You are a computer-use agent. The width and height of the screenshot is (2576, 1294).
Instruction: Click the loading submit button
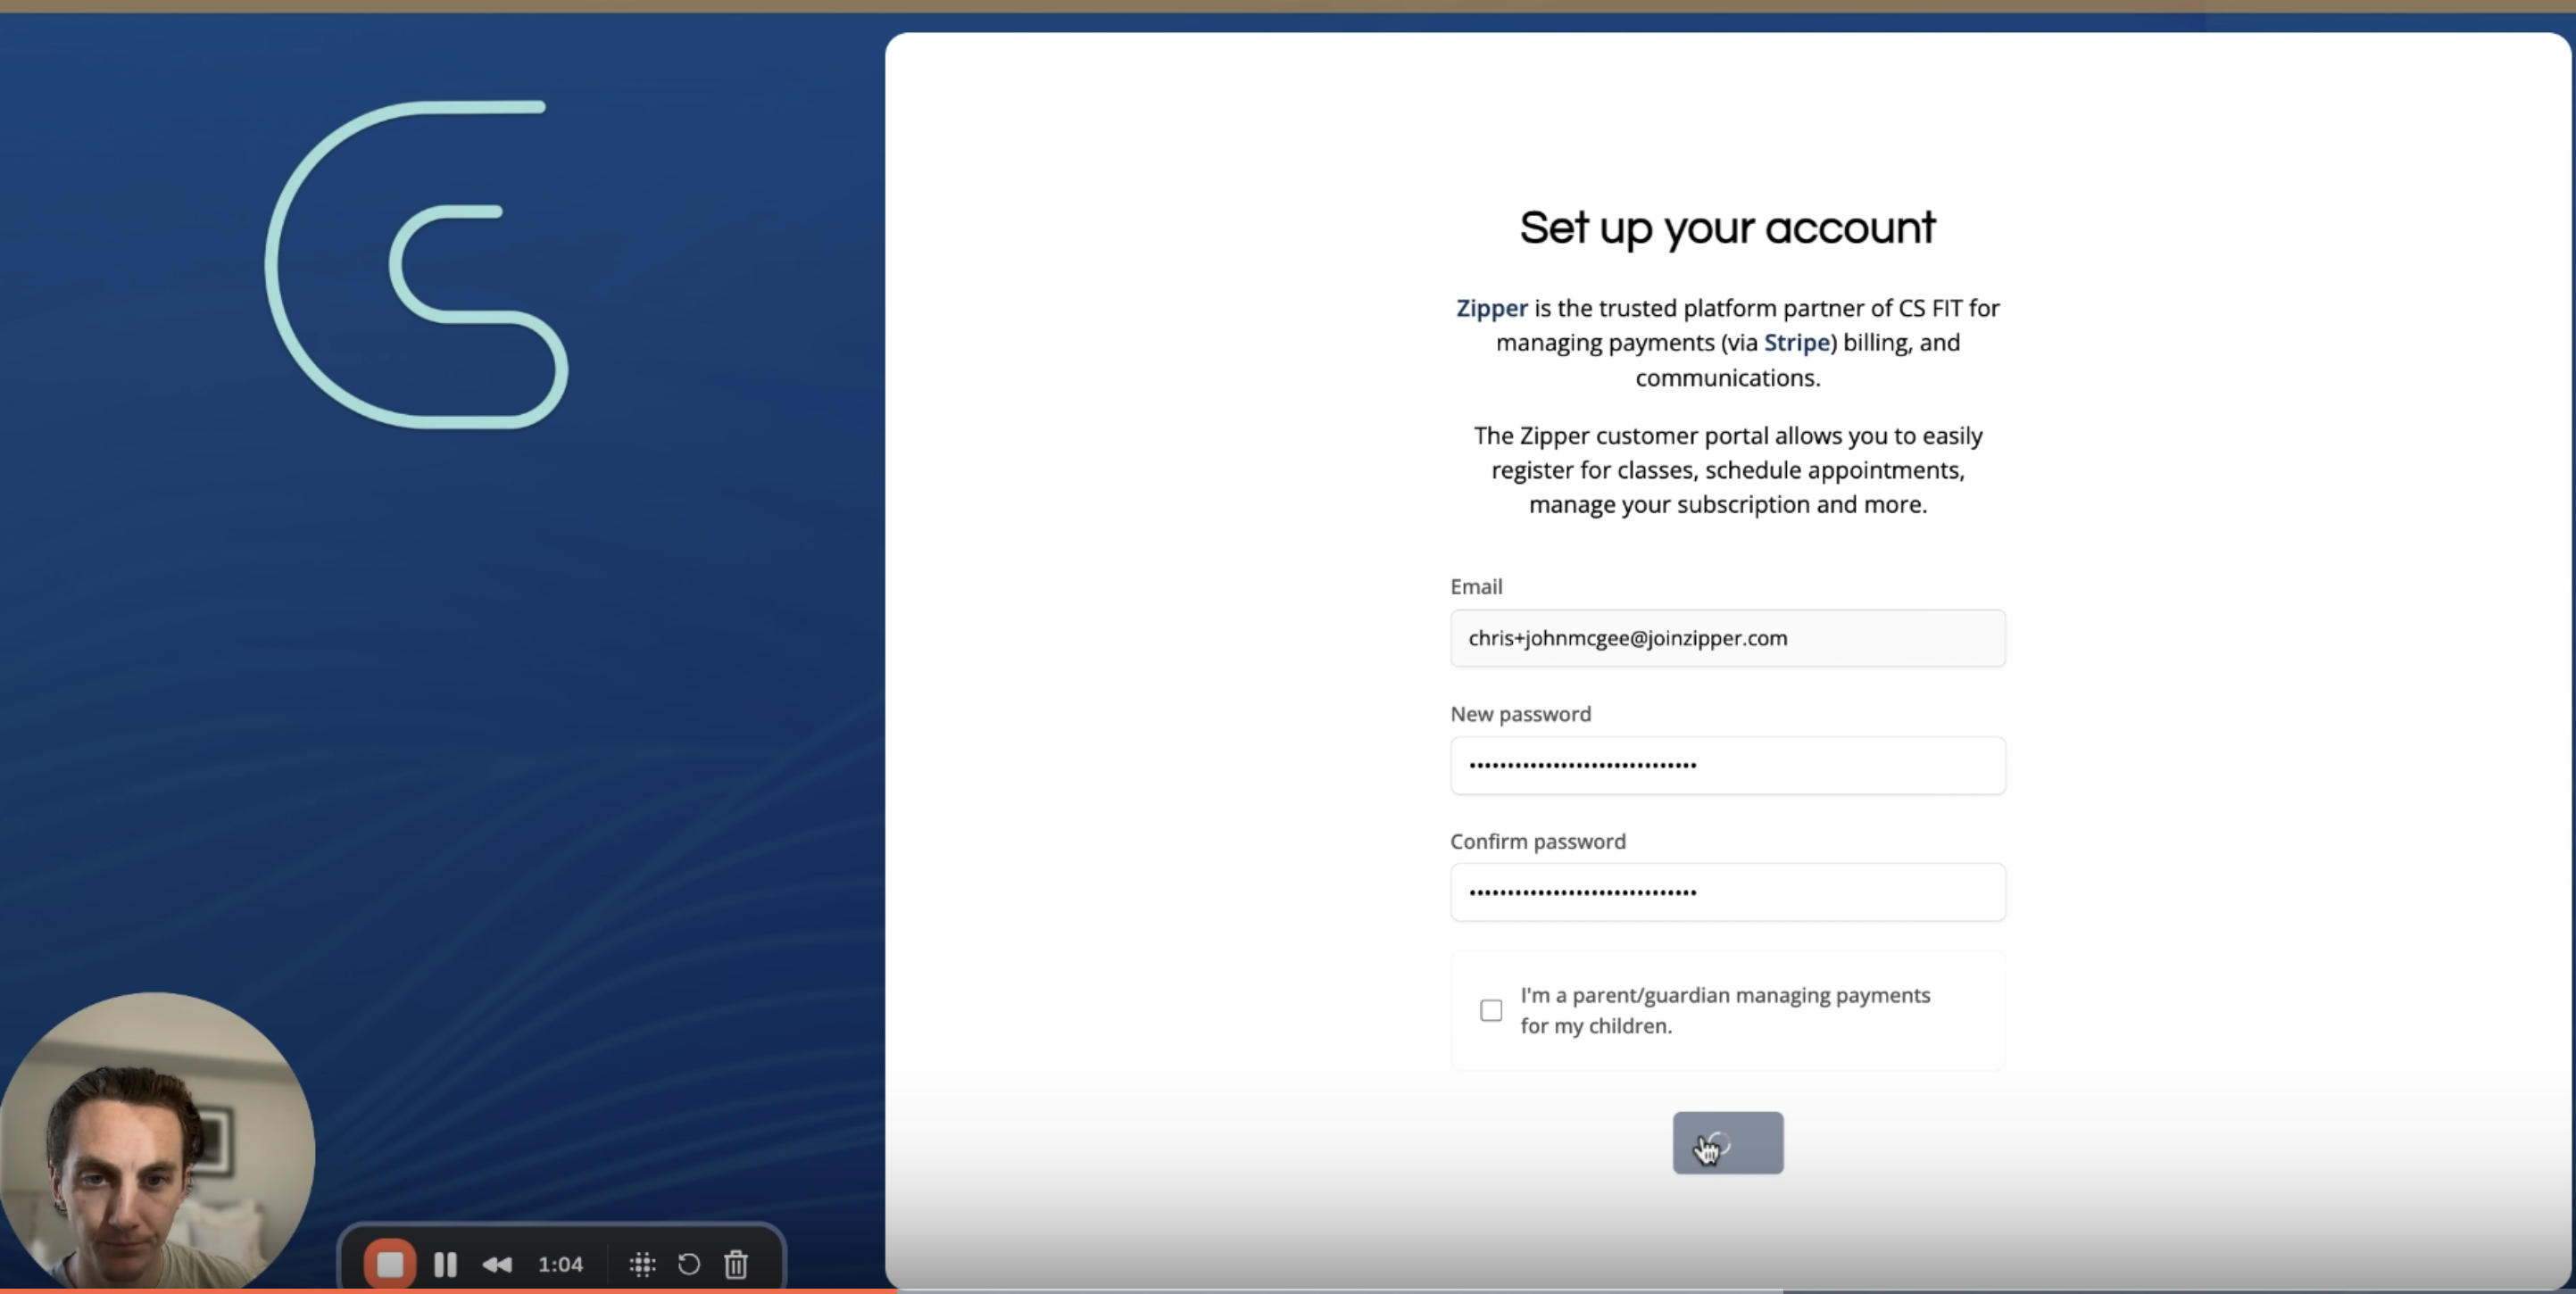pyautogui.click(x=1727, y=1143)
